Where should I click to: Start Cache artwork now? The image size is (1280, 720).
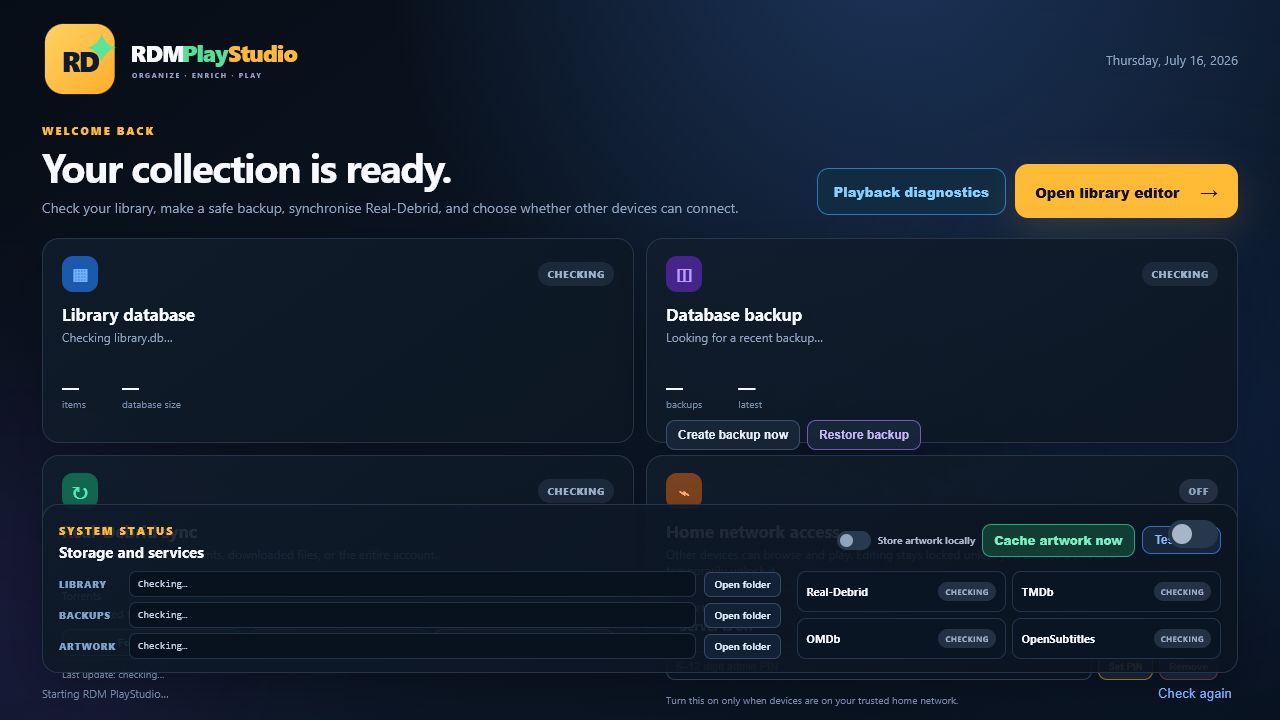1058,540
